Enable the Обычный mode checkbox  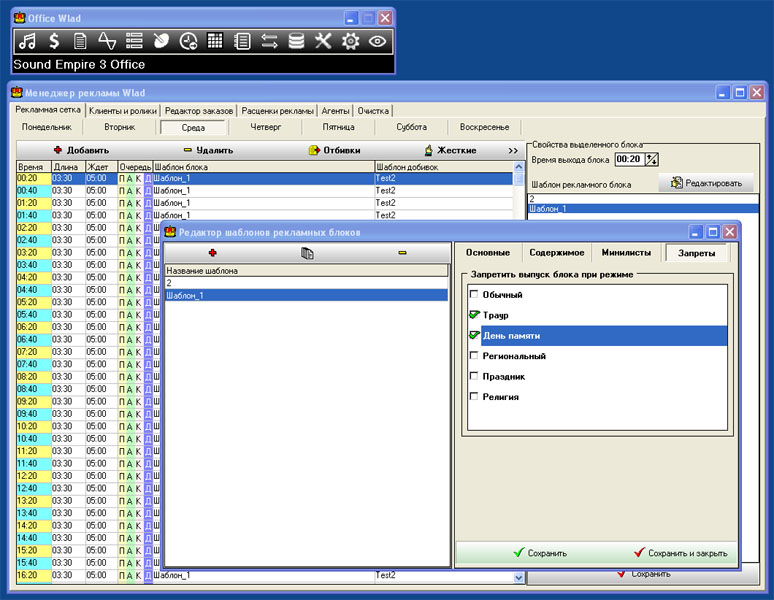[474, 294]
